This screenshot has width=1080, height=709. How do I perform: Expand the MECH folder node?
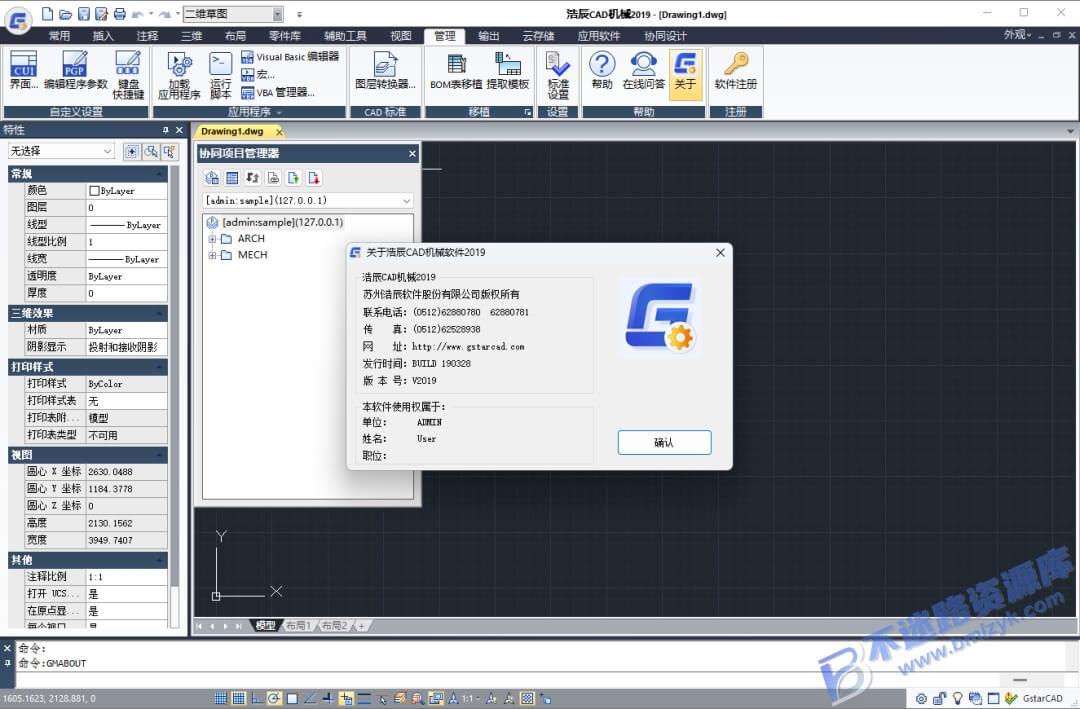[212, 255]
